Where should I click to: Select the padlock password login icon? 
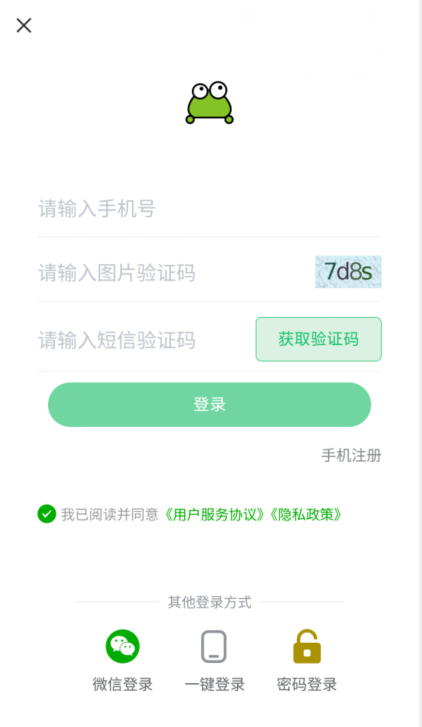coord(307,646)
